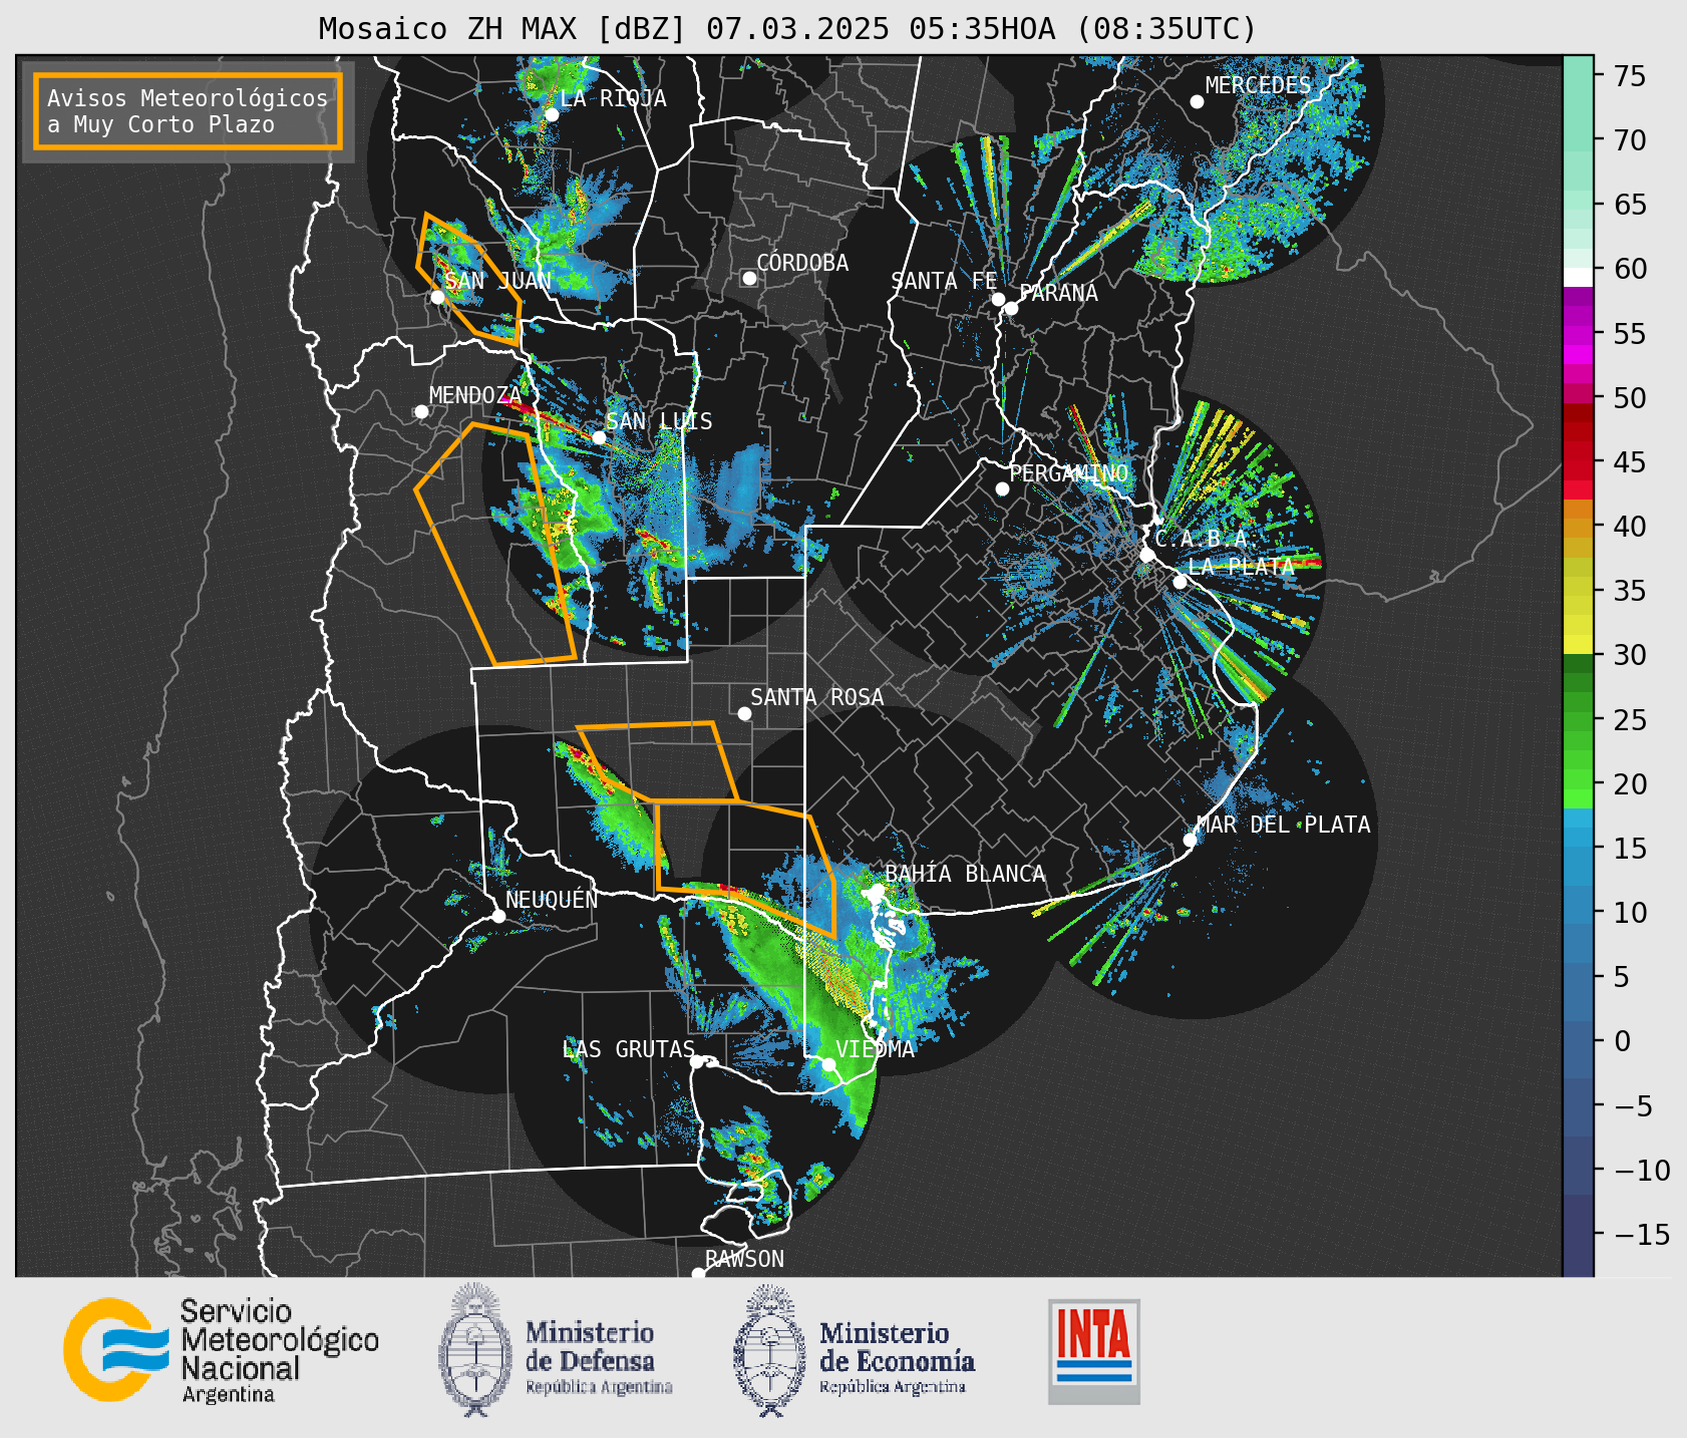Click the PERGAMINO city marker

(1002, 489)
